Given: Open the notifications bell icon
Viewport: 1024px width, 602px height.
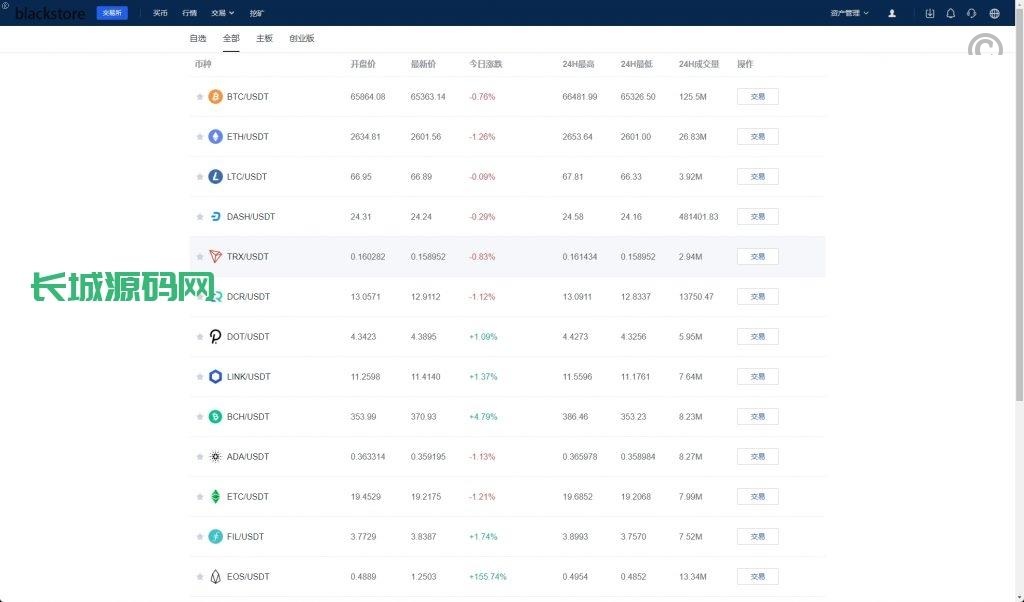Looking at the screenshot, I should pos(950,14).
